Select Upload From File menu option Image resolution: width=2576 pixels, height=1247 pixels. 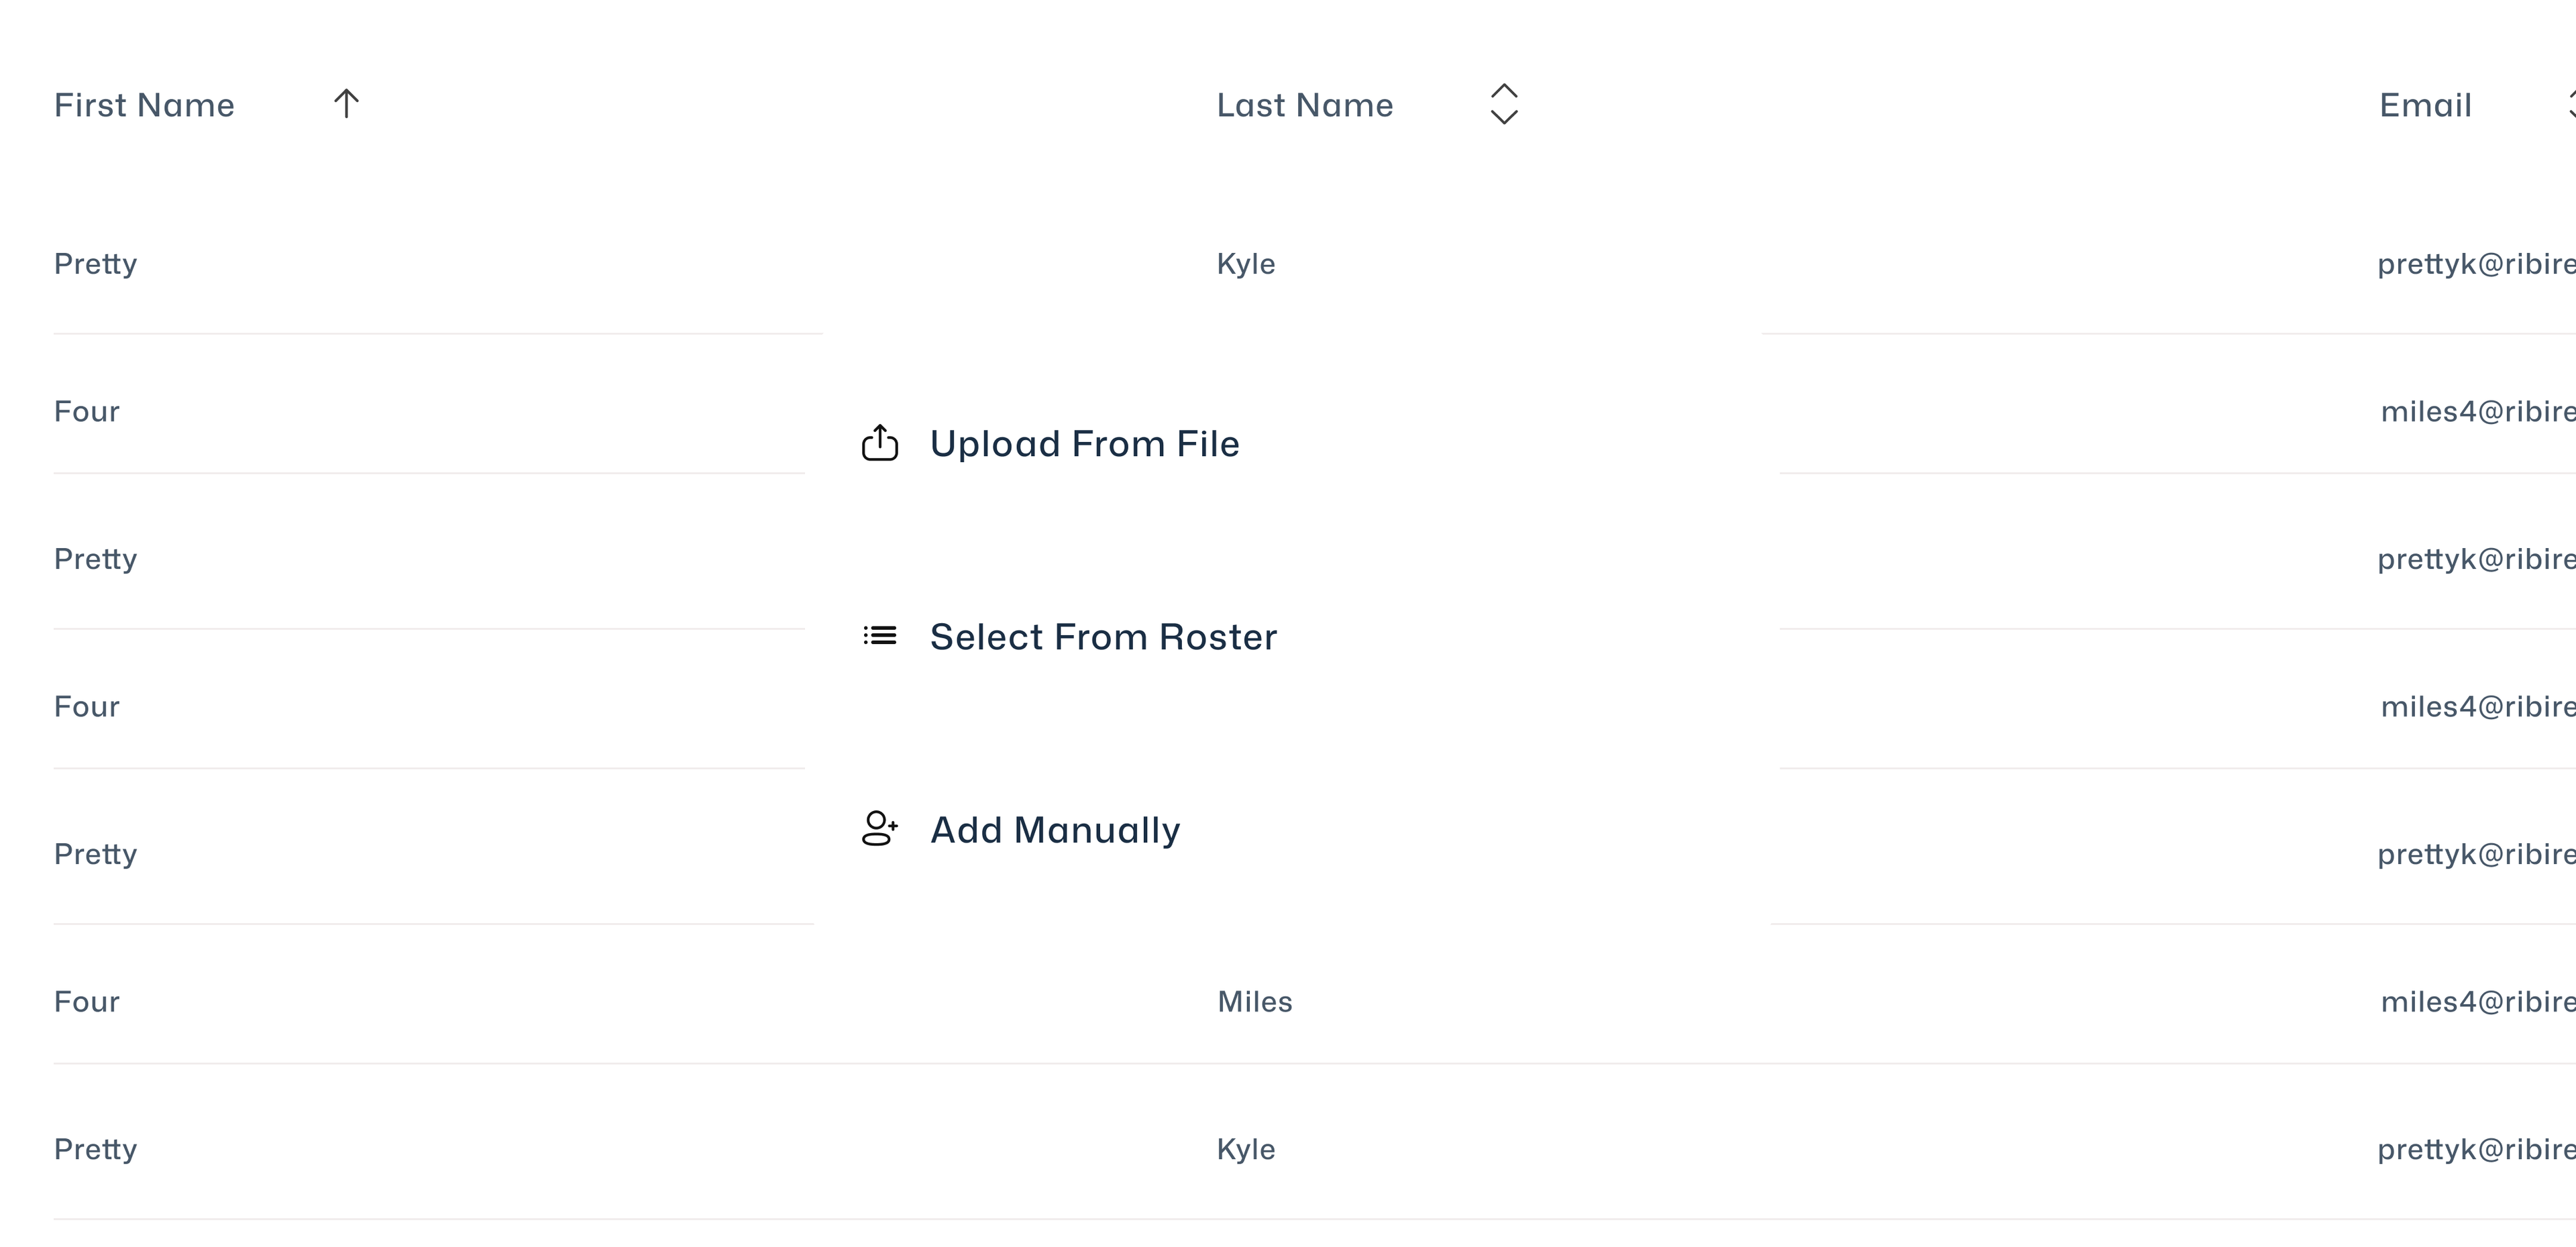(1085, 444)
